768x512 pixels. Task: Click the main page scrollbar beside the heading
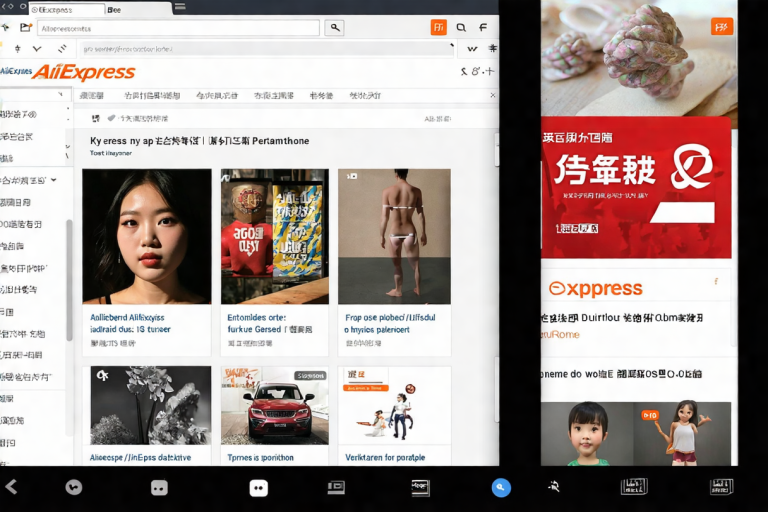[497, 149]
